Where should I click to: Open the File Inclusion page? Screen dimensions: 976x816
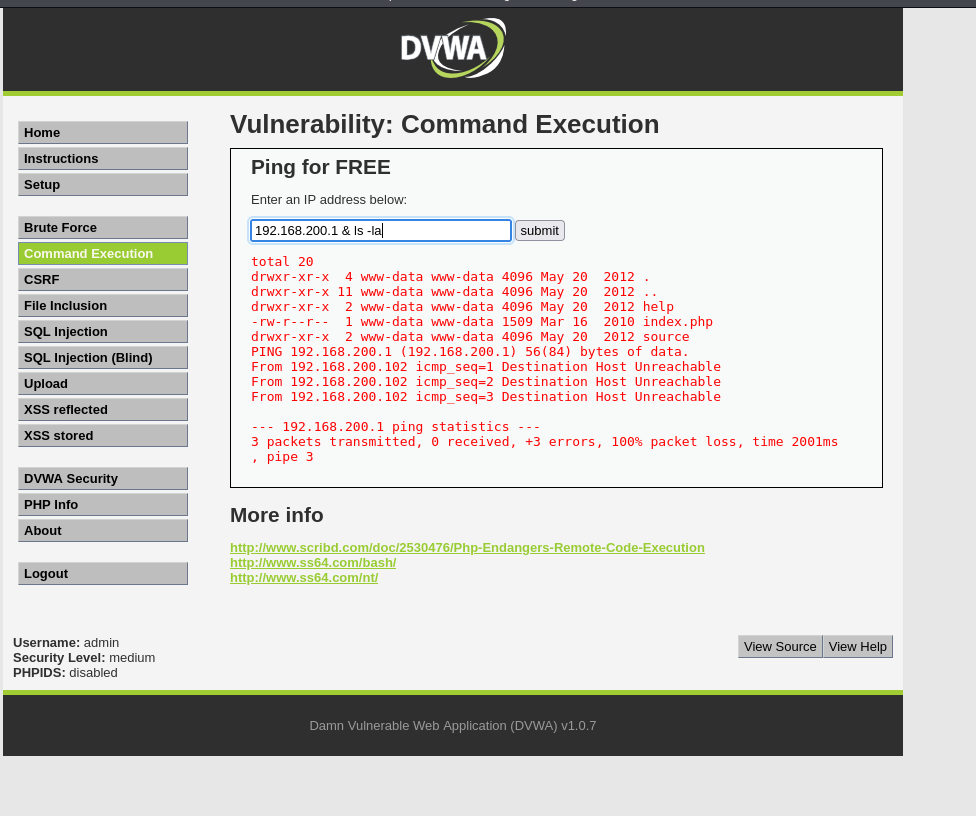(x=103, y=306)
